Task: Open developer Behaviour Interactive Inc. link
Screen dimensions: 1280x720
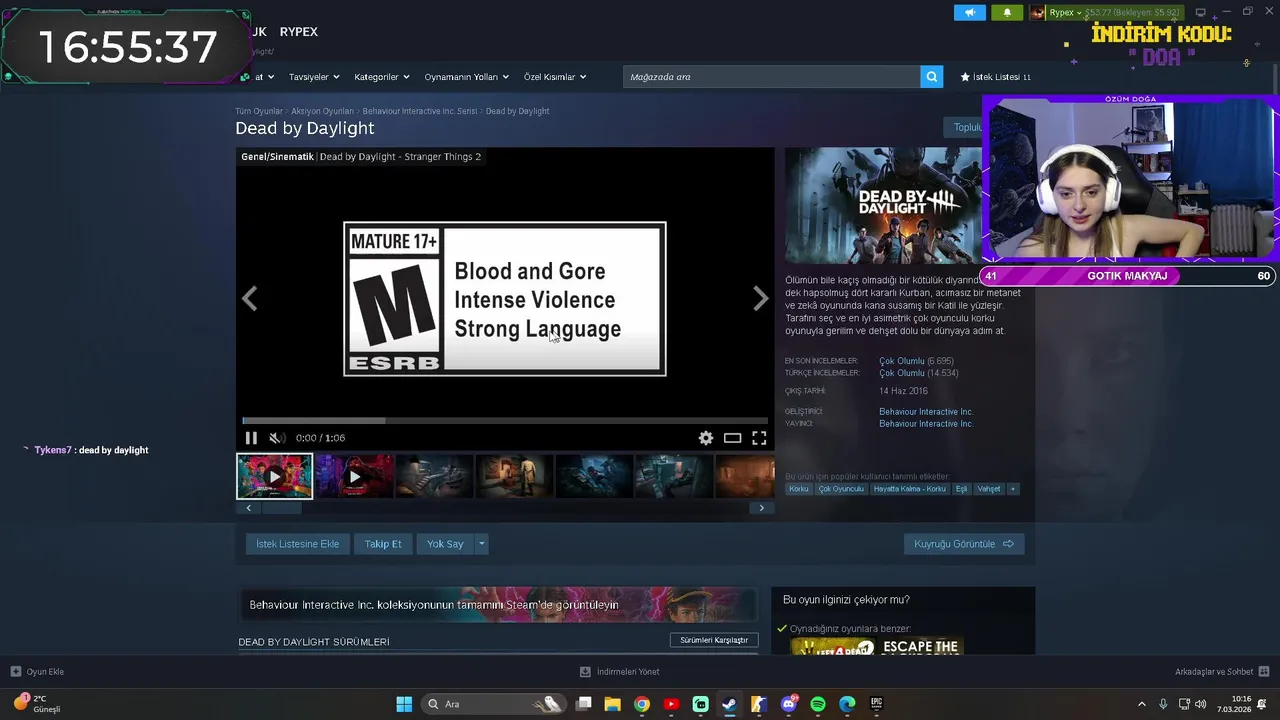Action: coord(926,412)
